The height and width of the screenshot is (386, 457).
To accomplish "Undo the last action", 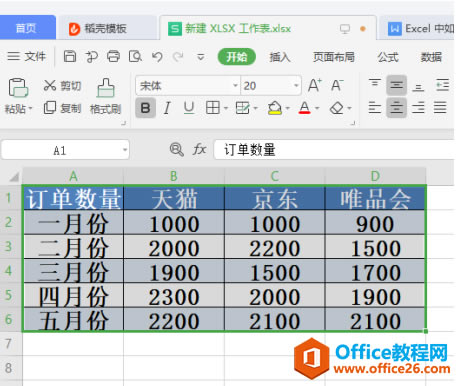I will pos(157,57).
